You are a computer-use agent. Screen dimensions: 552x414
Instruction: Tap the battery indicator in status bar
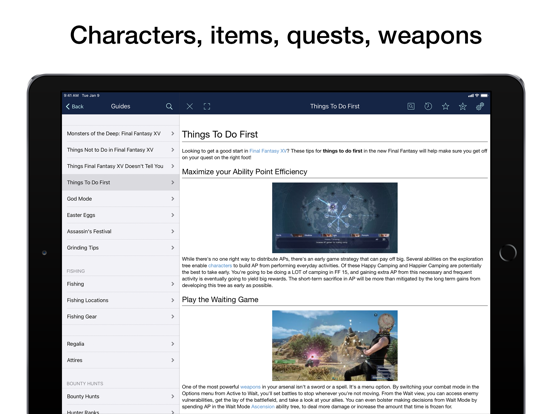485,95
